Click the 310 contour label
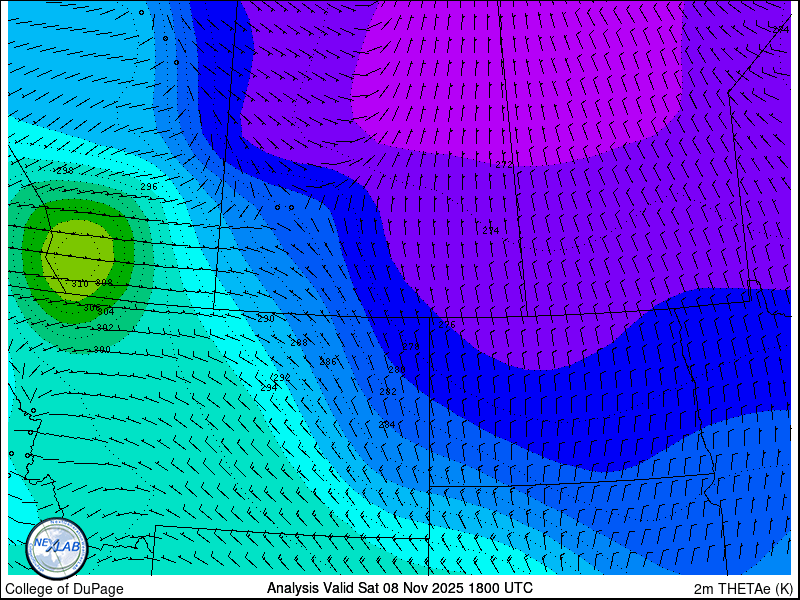Screen dimensions: 800x600 pyautogui.click(x=80, y=284)
